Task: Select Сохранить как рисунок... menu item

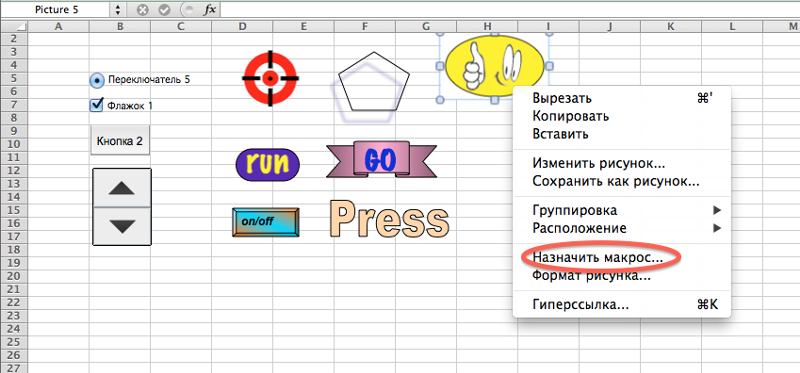Action: click(621, 181)
